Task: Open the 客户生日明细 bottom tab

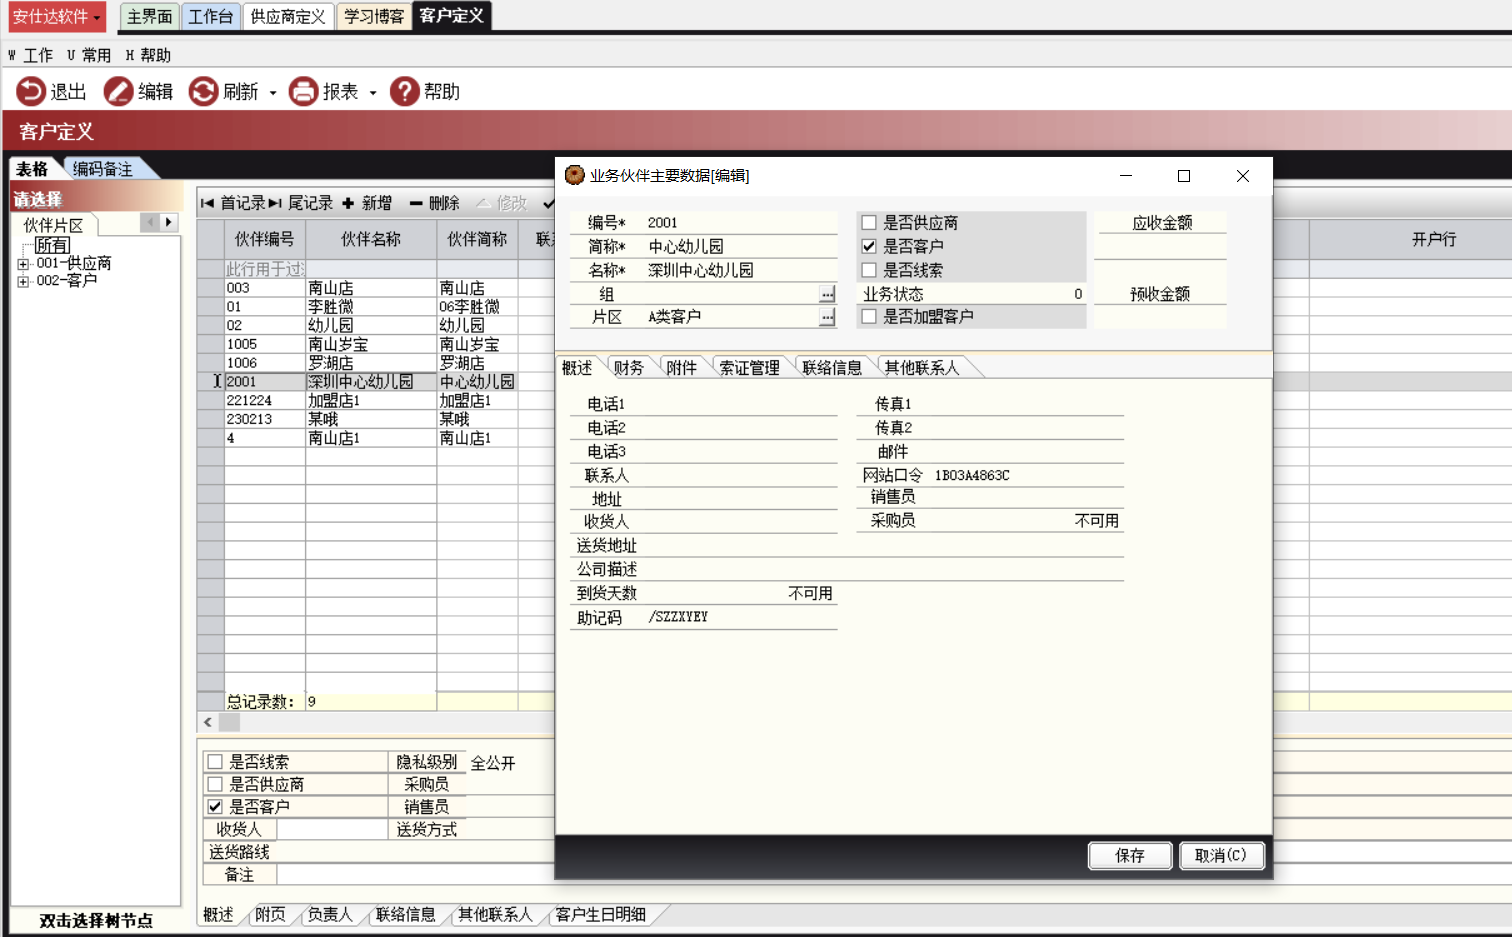Action: tap(600, 914)
